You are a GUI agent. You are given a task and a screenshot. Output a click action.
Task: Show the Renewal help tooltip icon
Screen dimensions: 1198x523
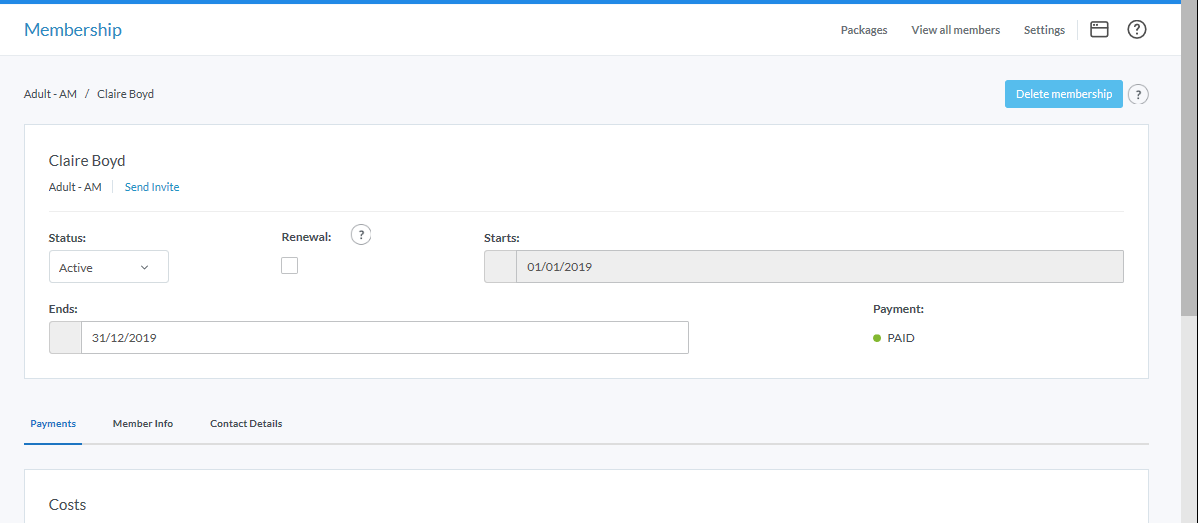click(361, 235)
